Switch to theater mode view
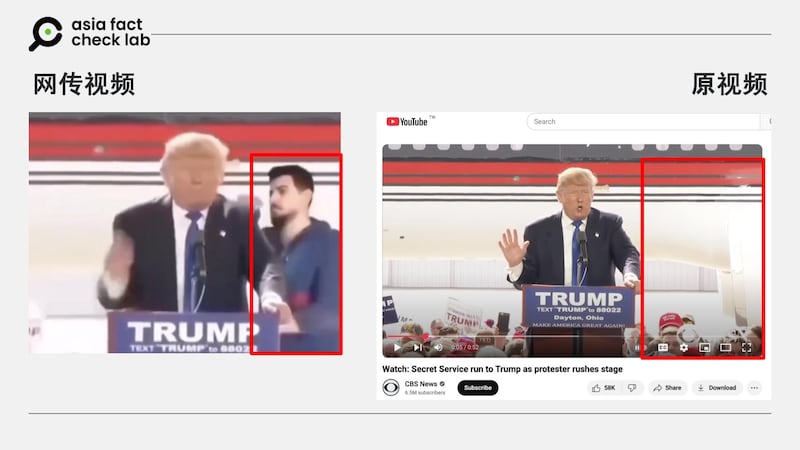Screen dimensions: 800x450 tap(725, 348)
